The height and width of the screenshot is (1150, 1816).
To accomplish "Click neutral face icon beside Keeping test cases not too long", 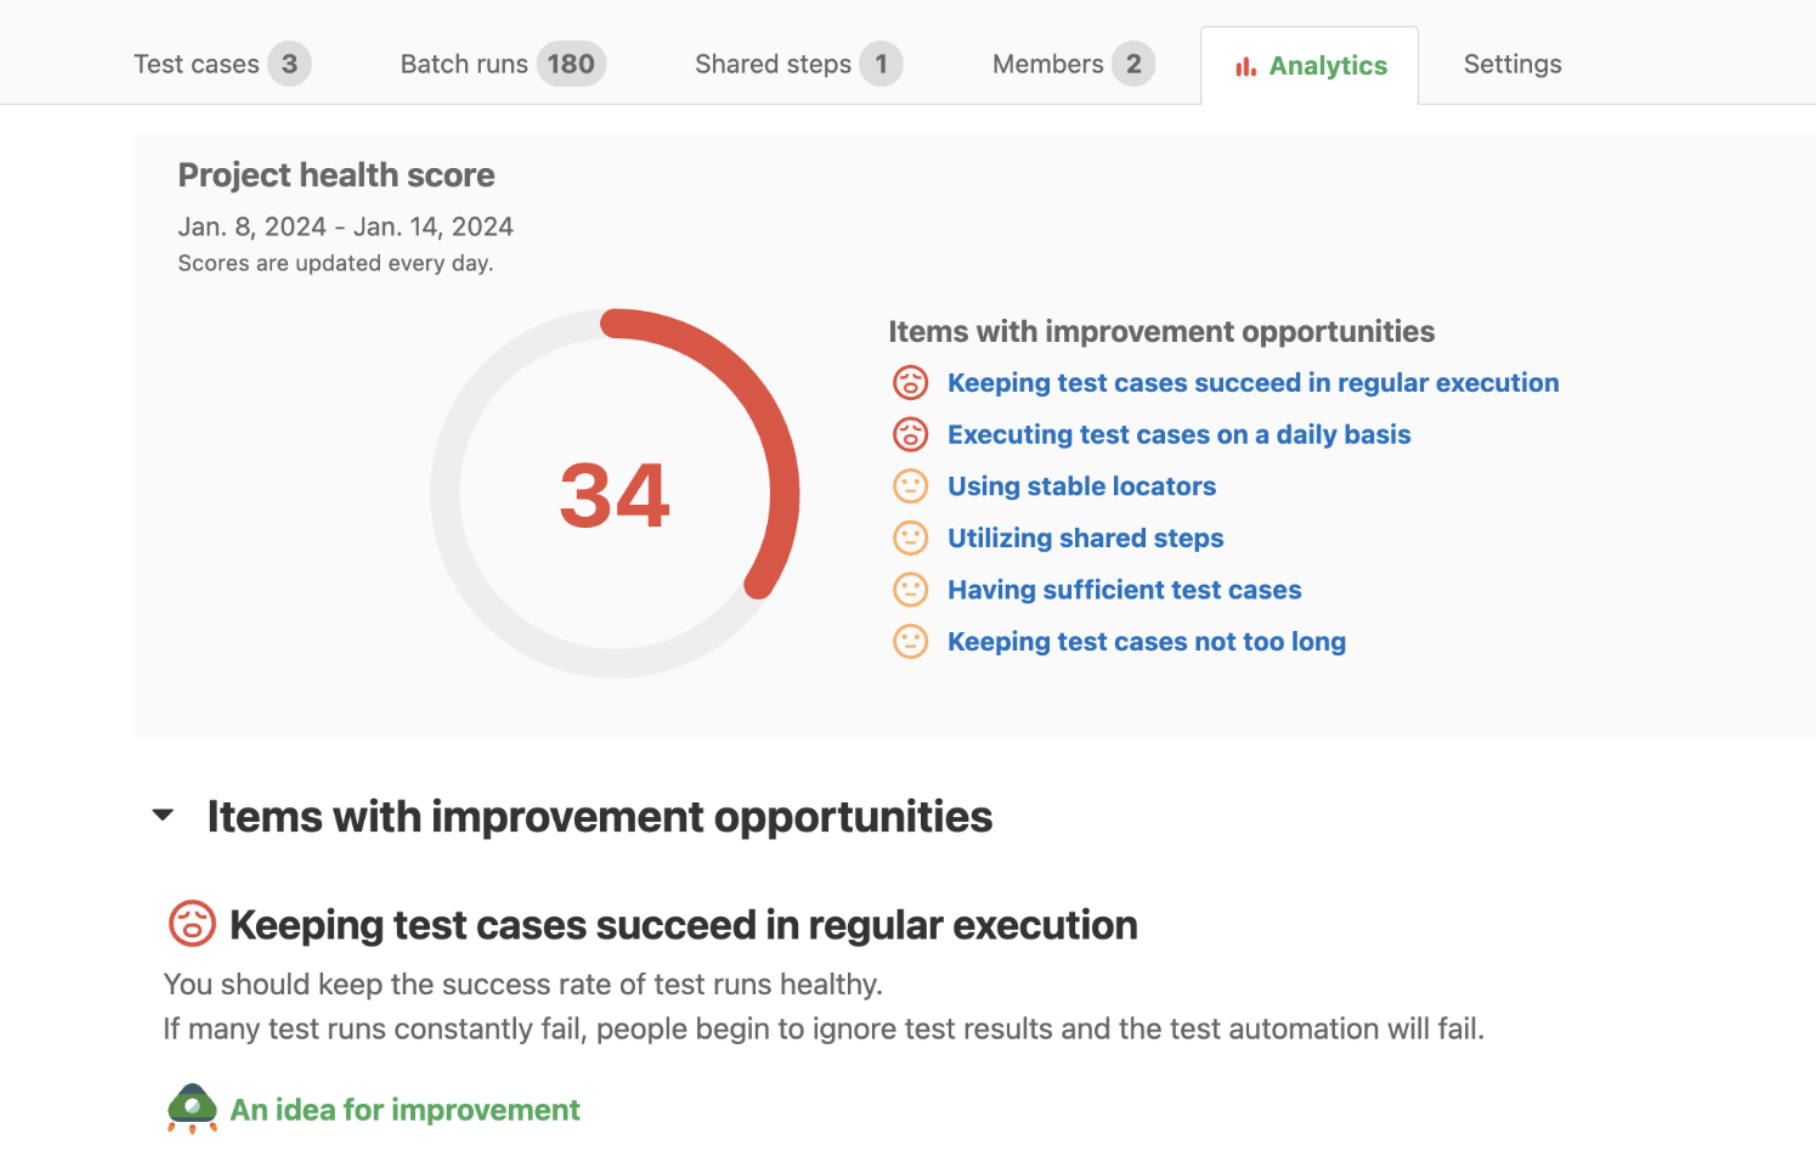I will coord(910,642).
